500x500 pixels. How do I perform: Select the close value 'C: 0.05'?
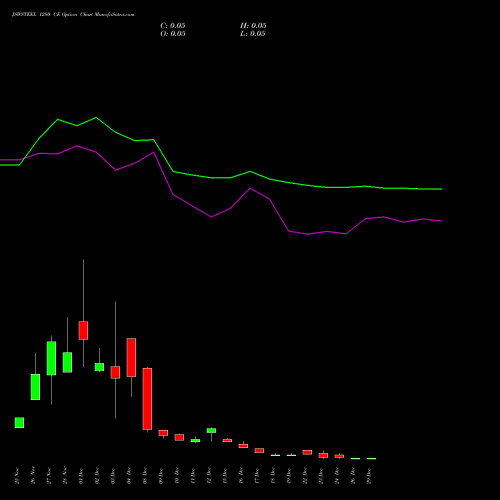tap(173, 26)
